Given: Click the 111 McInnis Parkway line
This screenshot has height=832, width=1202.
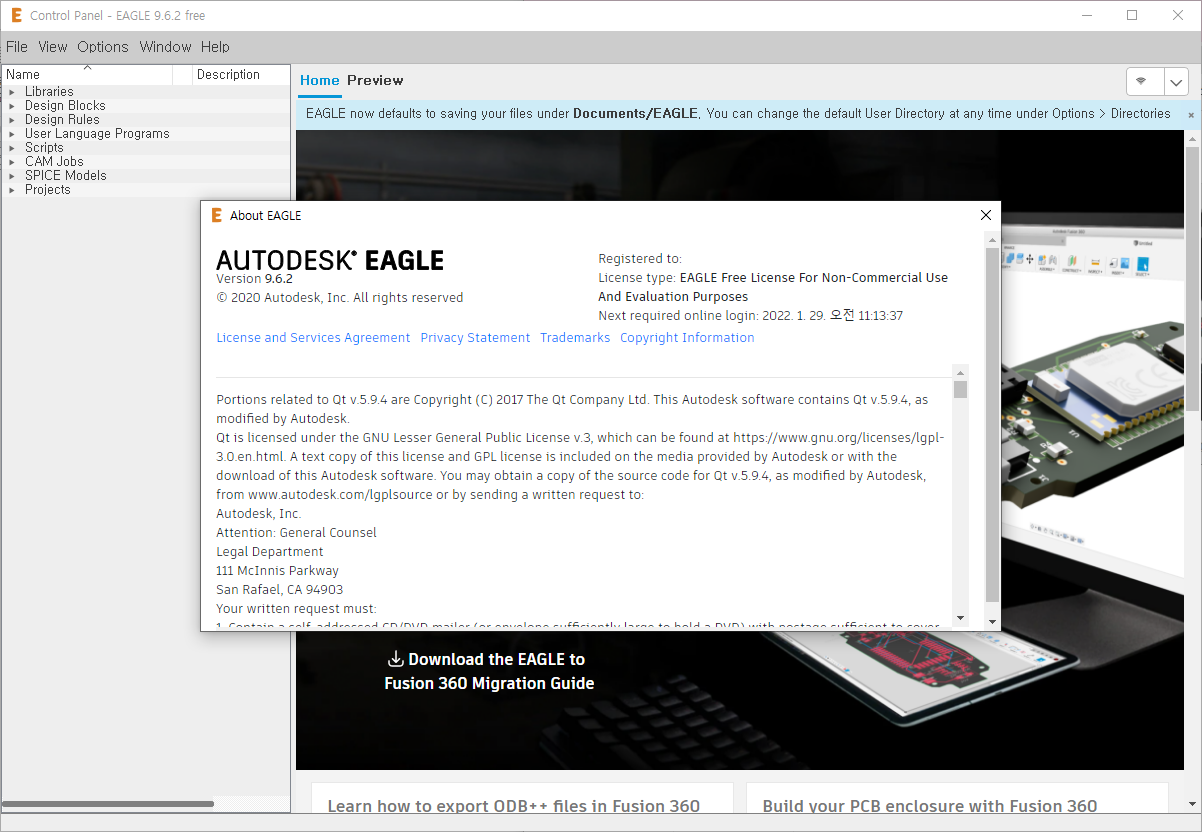Looking at the screenshot, I should [x=277, y=571].
